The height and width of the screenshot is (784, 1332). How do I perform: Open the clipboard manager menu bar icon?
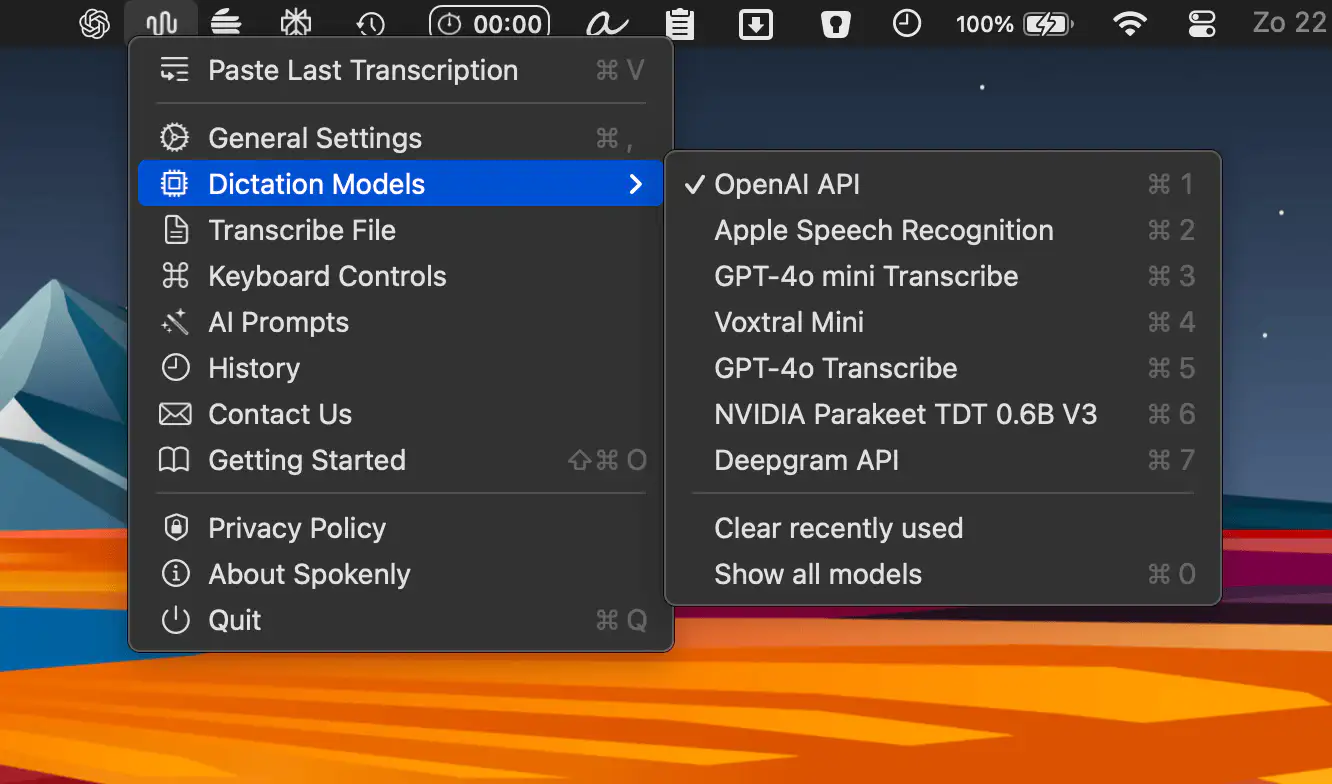[681, 23]
